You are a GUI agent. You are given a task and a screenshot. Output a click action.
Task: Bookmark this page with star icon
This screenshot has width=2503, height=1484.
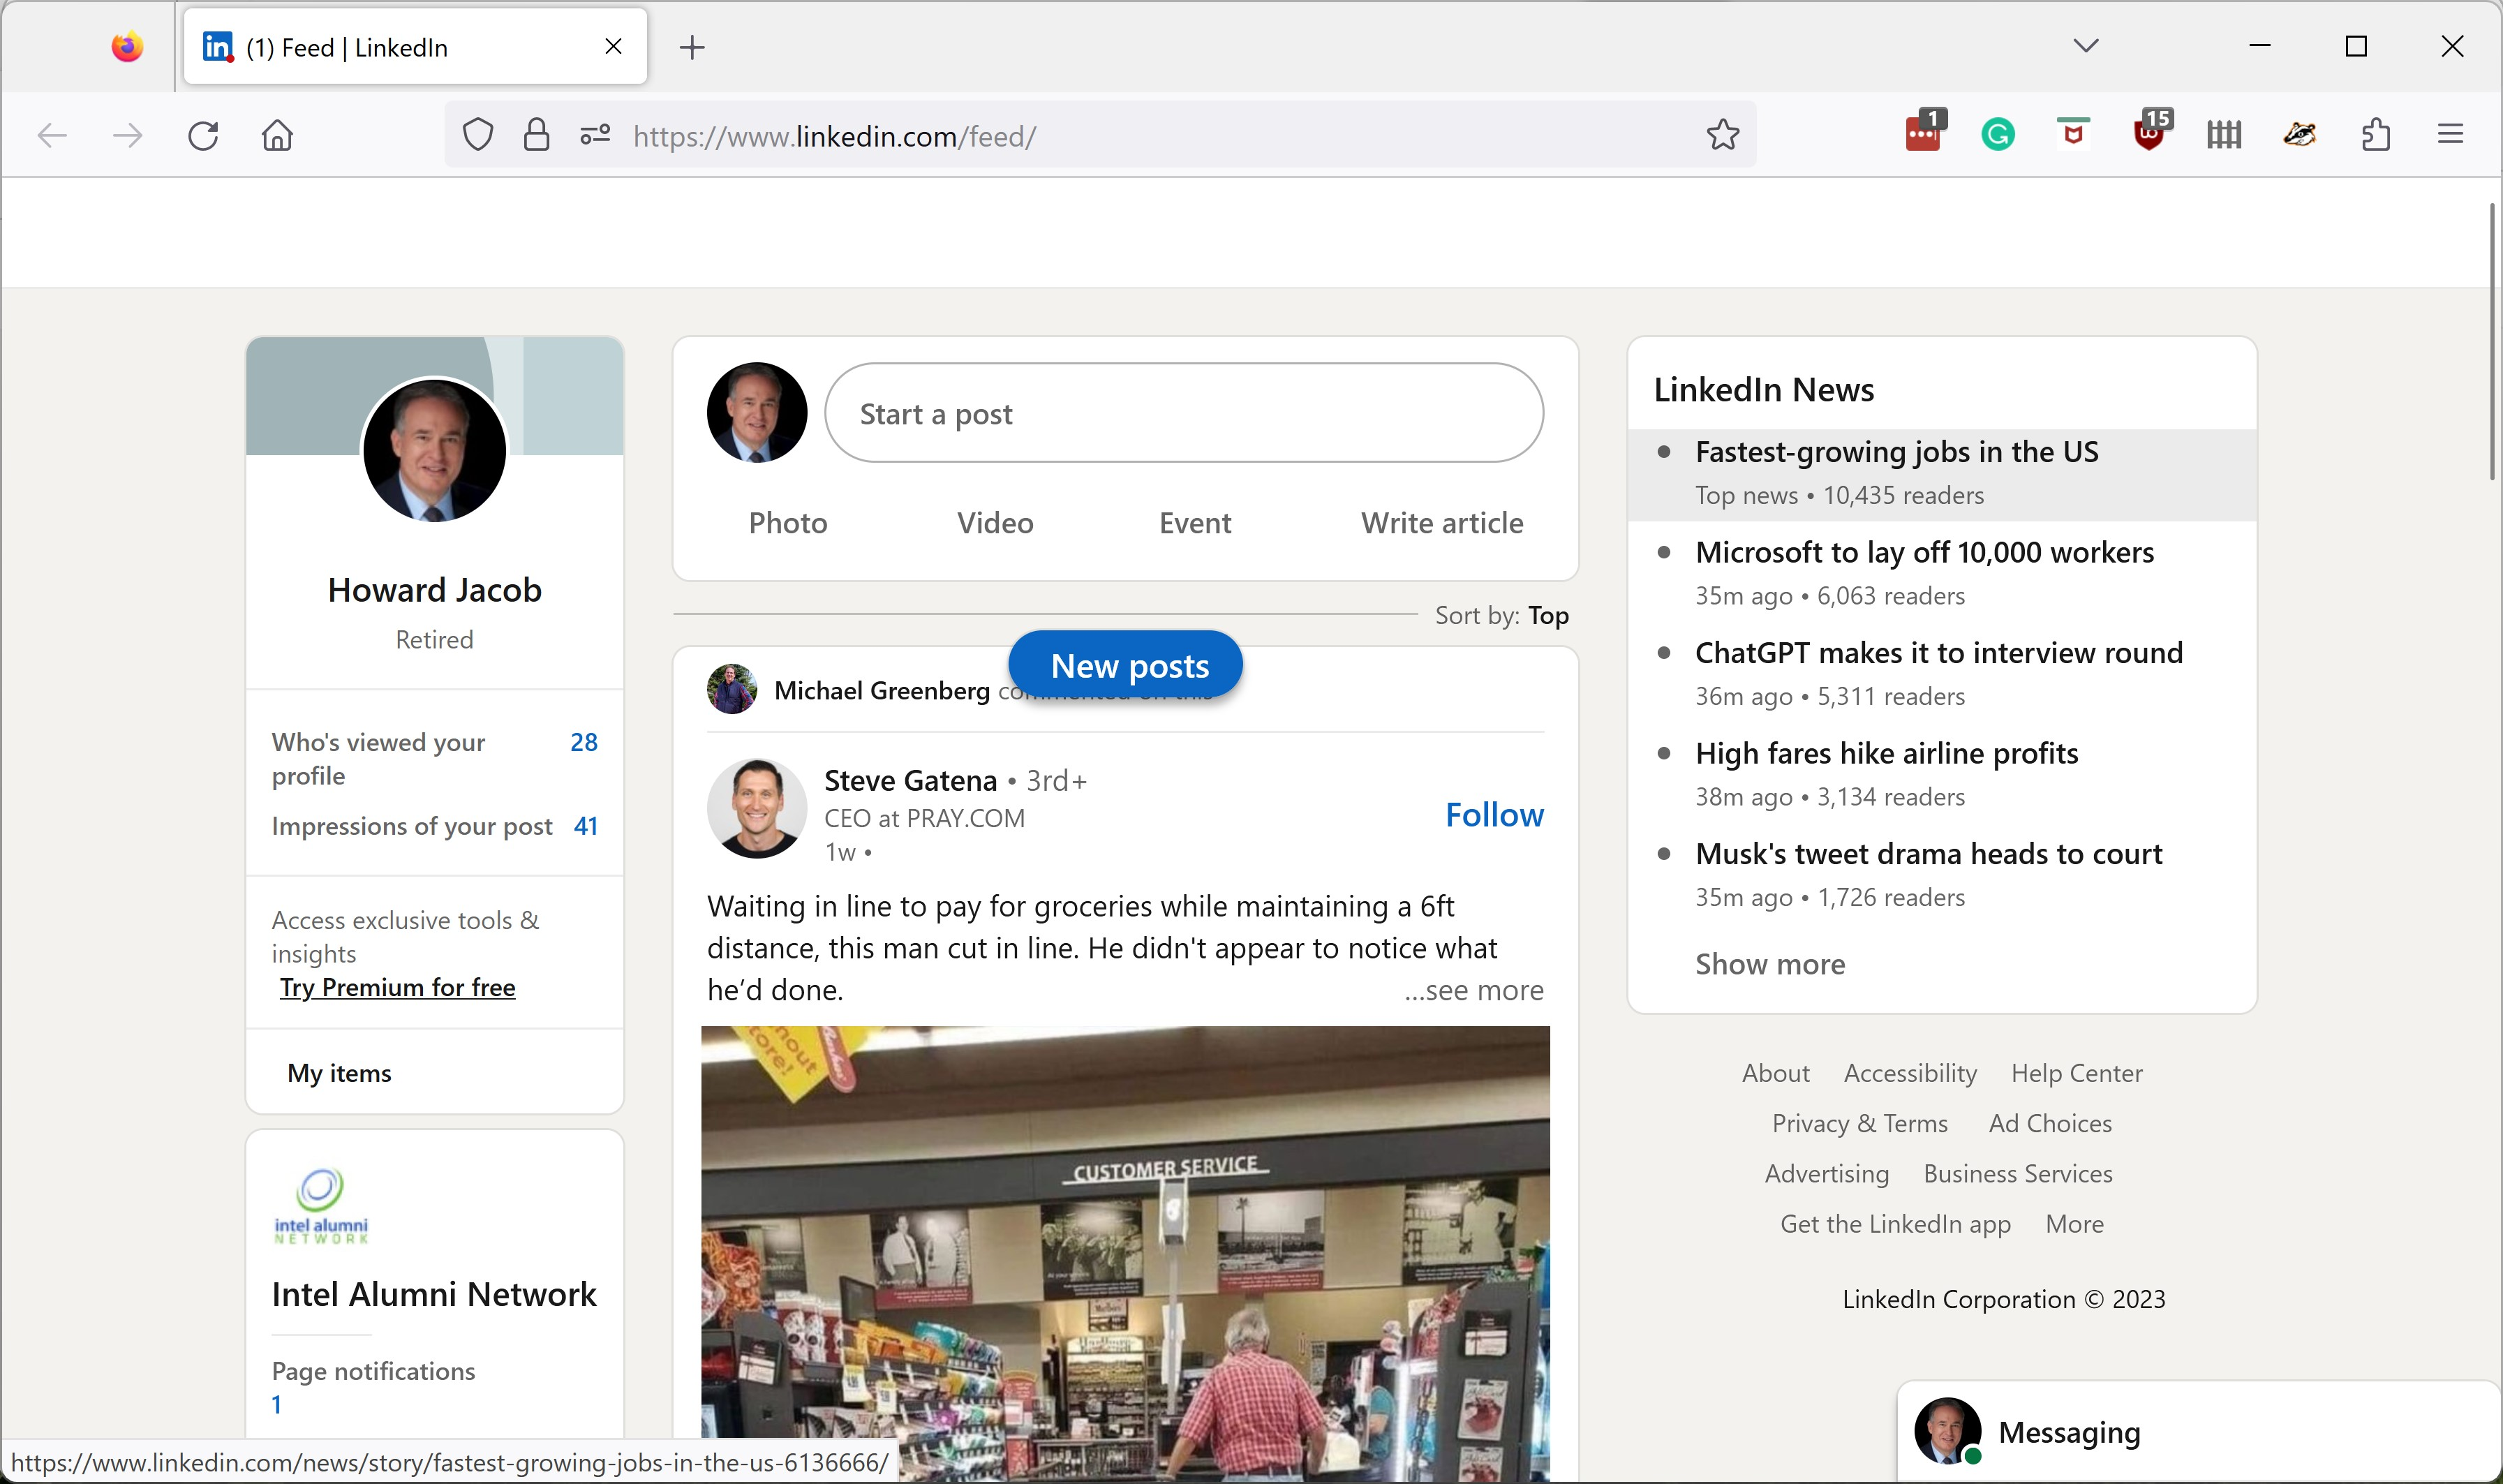[x=1722, y=135]
